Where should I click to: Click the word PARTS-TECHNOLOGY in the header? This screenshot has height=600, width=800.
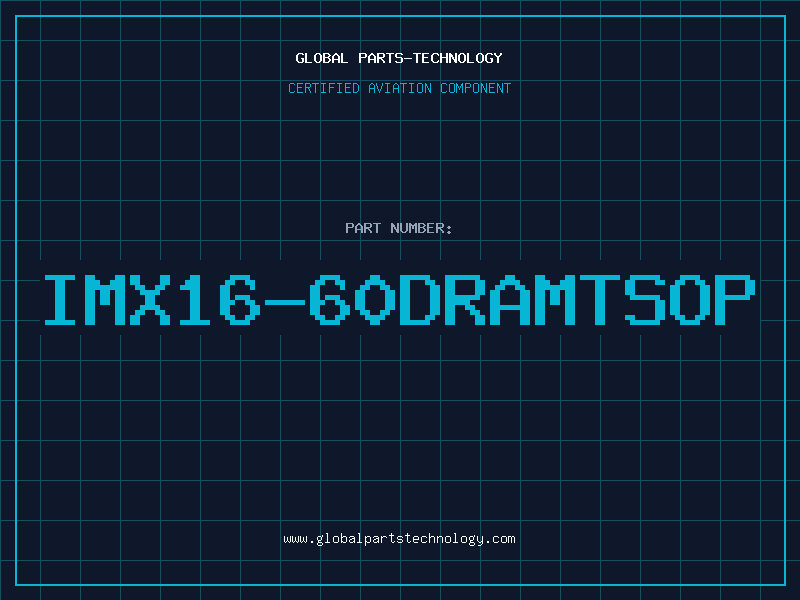point(431,58)
